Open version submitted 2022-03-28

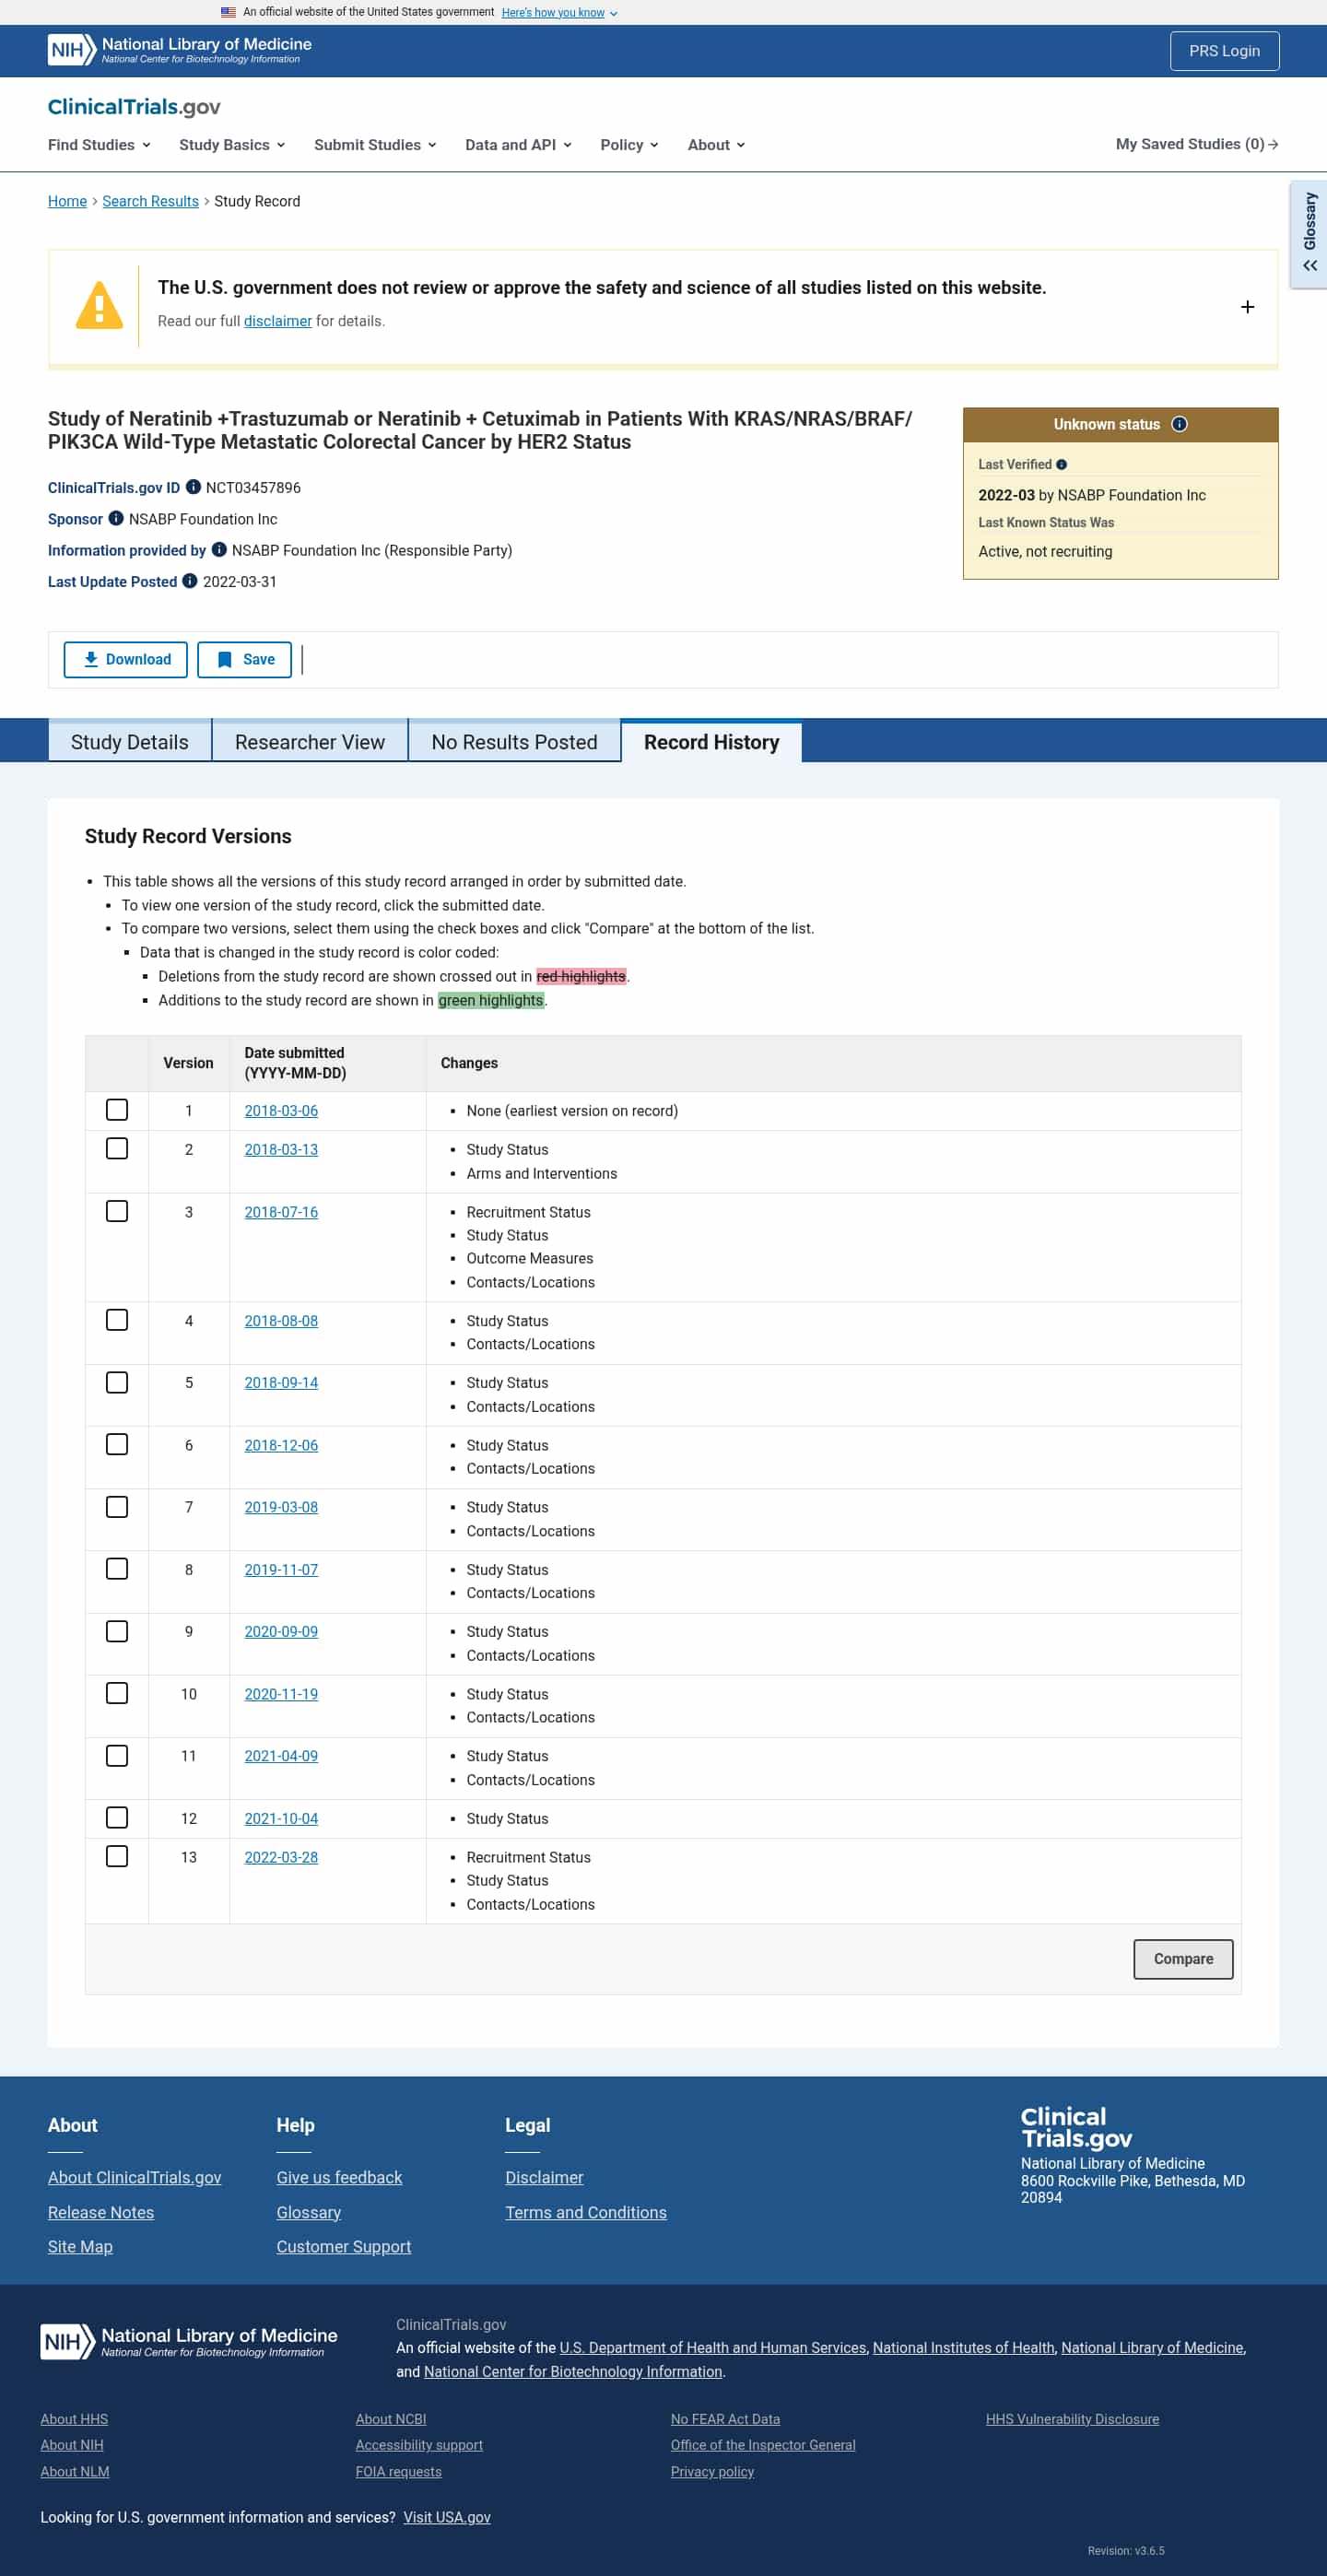click(x=281, y=1857)
